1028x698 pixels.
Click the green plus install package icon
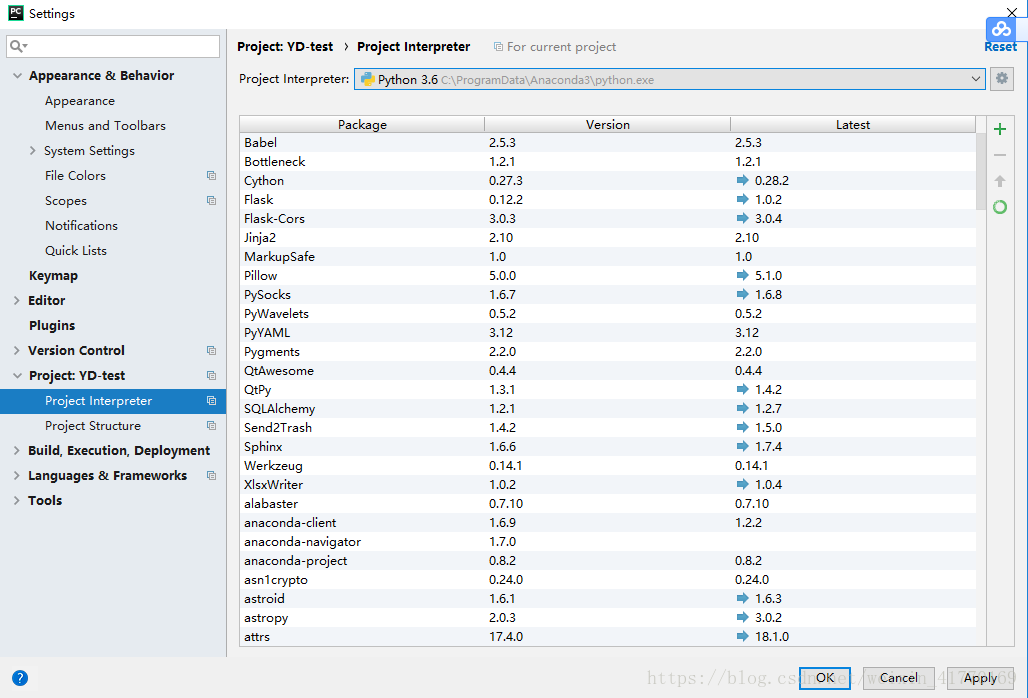[x=999, y=129]
